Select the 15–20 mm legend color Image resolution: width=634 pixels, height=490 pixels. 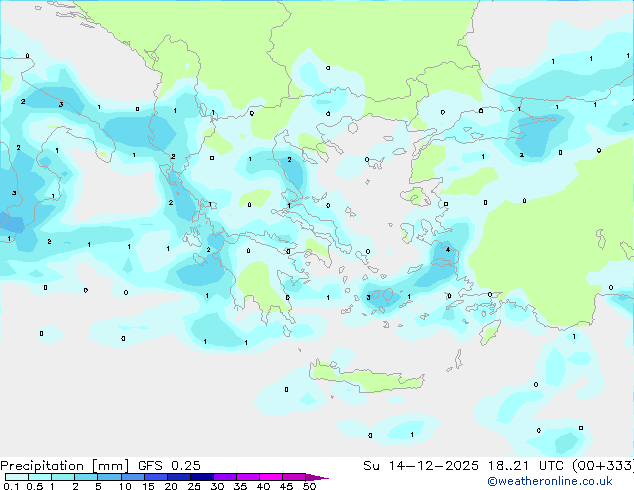click(155, 477)
